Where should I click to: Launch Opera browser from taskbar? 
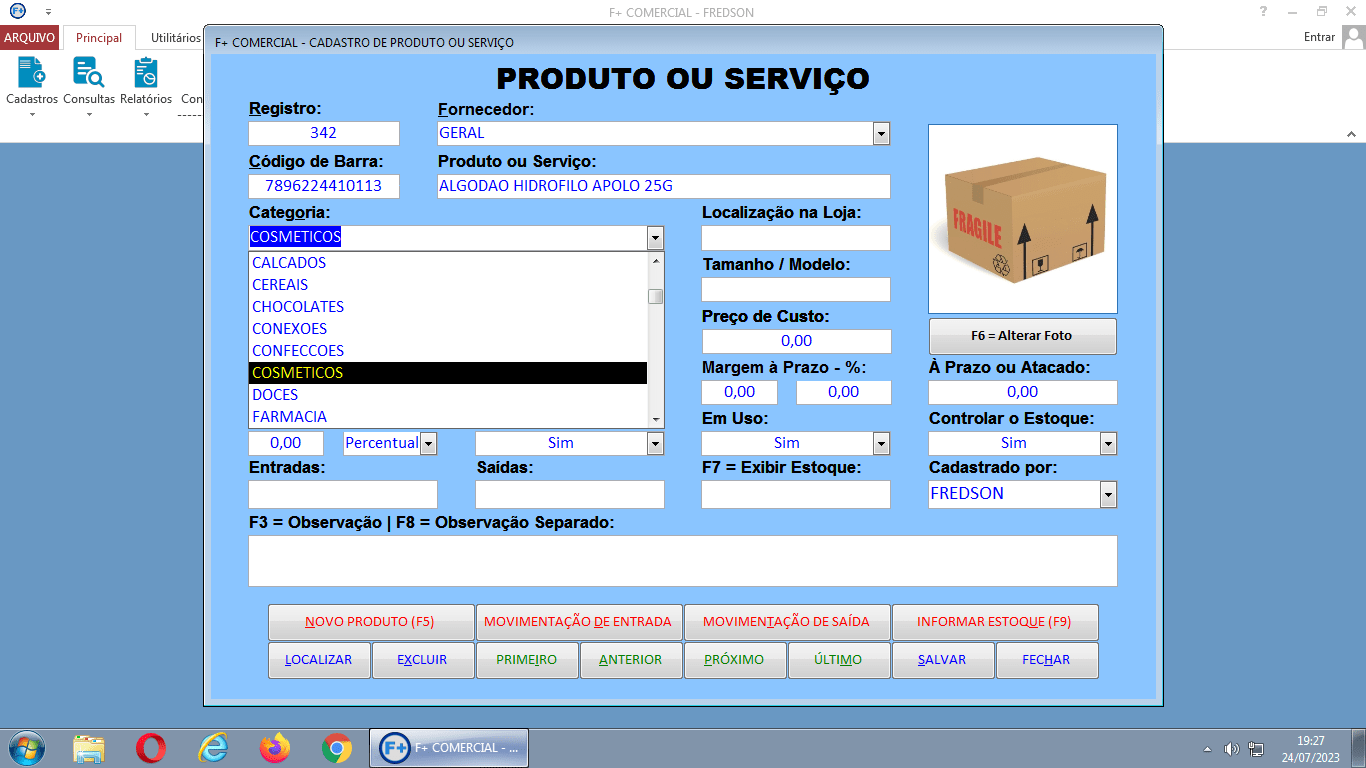(151, 748)
